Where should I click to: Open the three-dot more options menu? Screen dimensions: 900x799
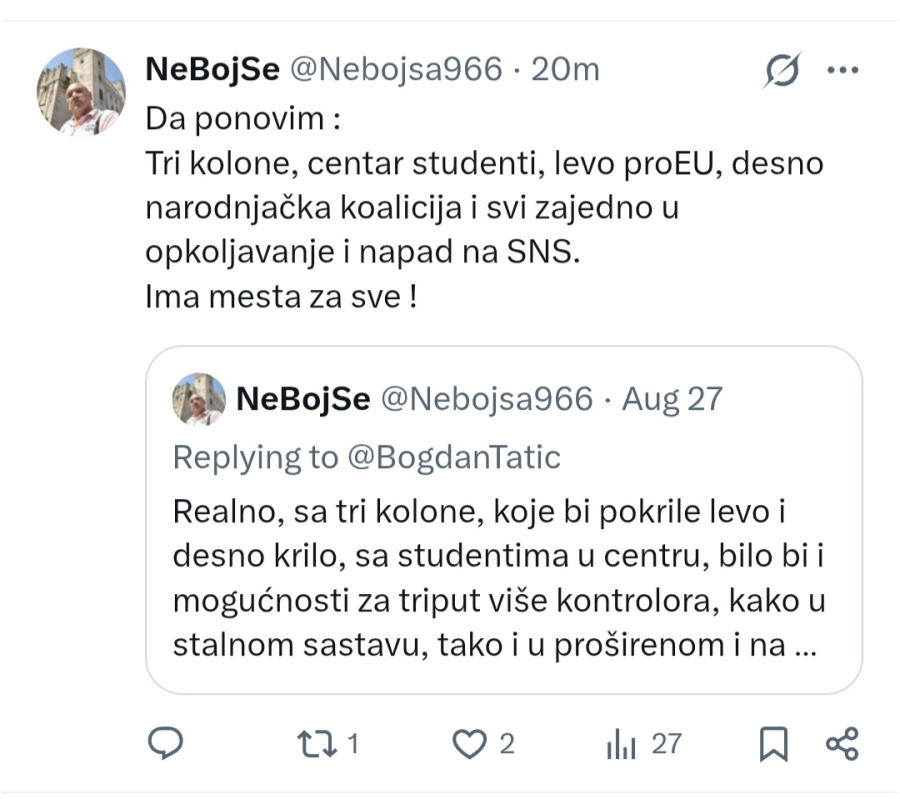pyautogui.click(x=843, y=71)
